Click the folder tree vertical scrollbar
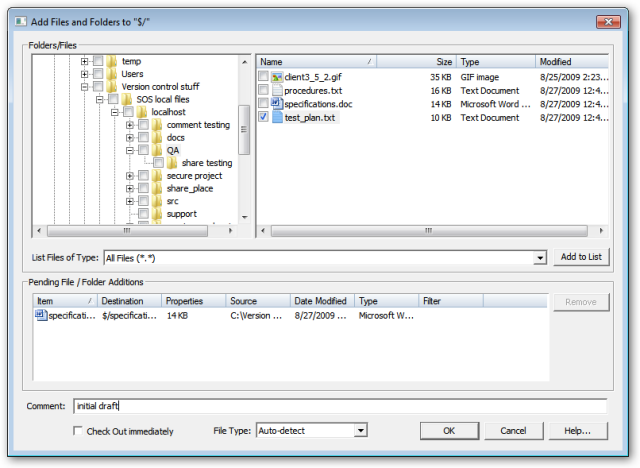This screenshot has width=640, height=468. [x=243, y=130]
